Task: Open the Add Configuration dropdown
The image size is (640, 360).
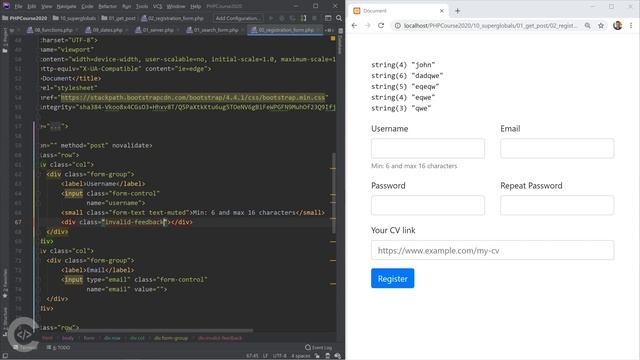Action: pos(238,18)
